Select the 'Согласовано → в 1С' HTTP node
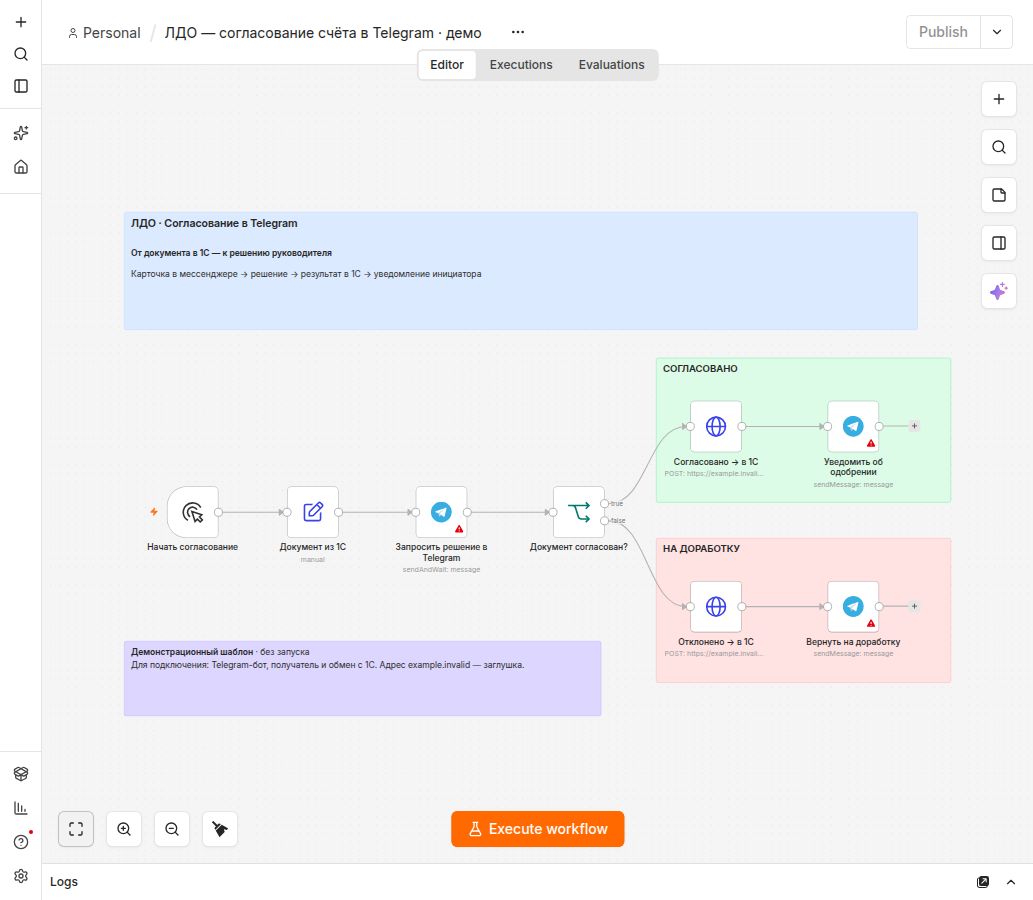 coord(716,426)
